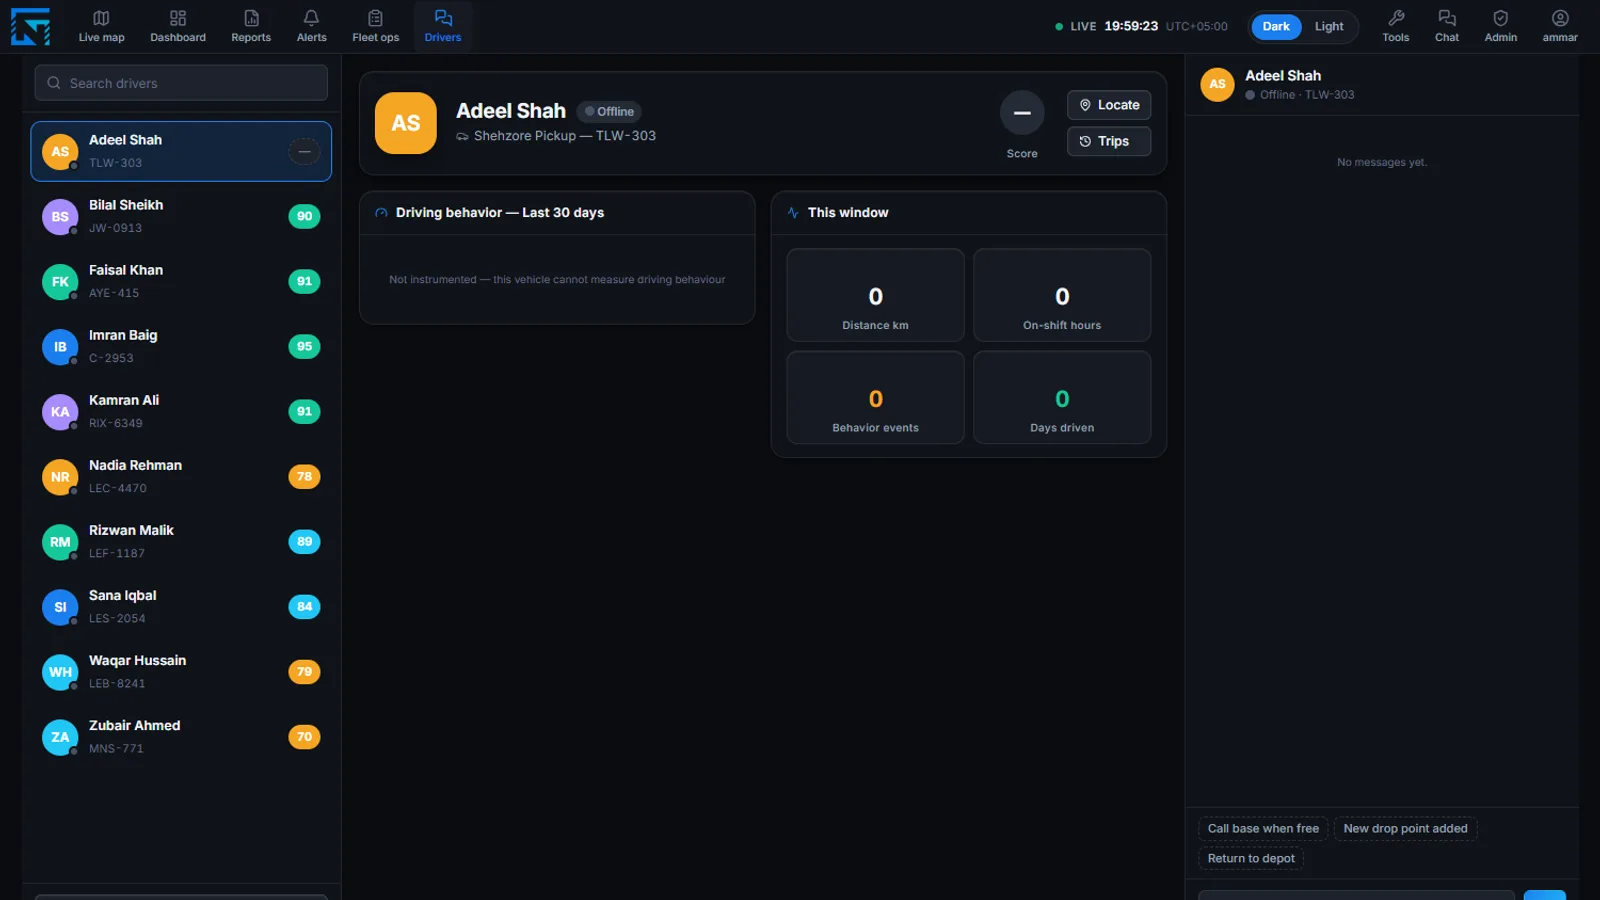Insert quick reply Return to depot
The width and height of the screenshot is (1600, 900).
[x=1250, y=858]
